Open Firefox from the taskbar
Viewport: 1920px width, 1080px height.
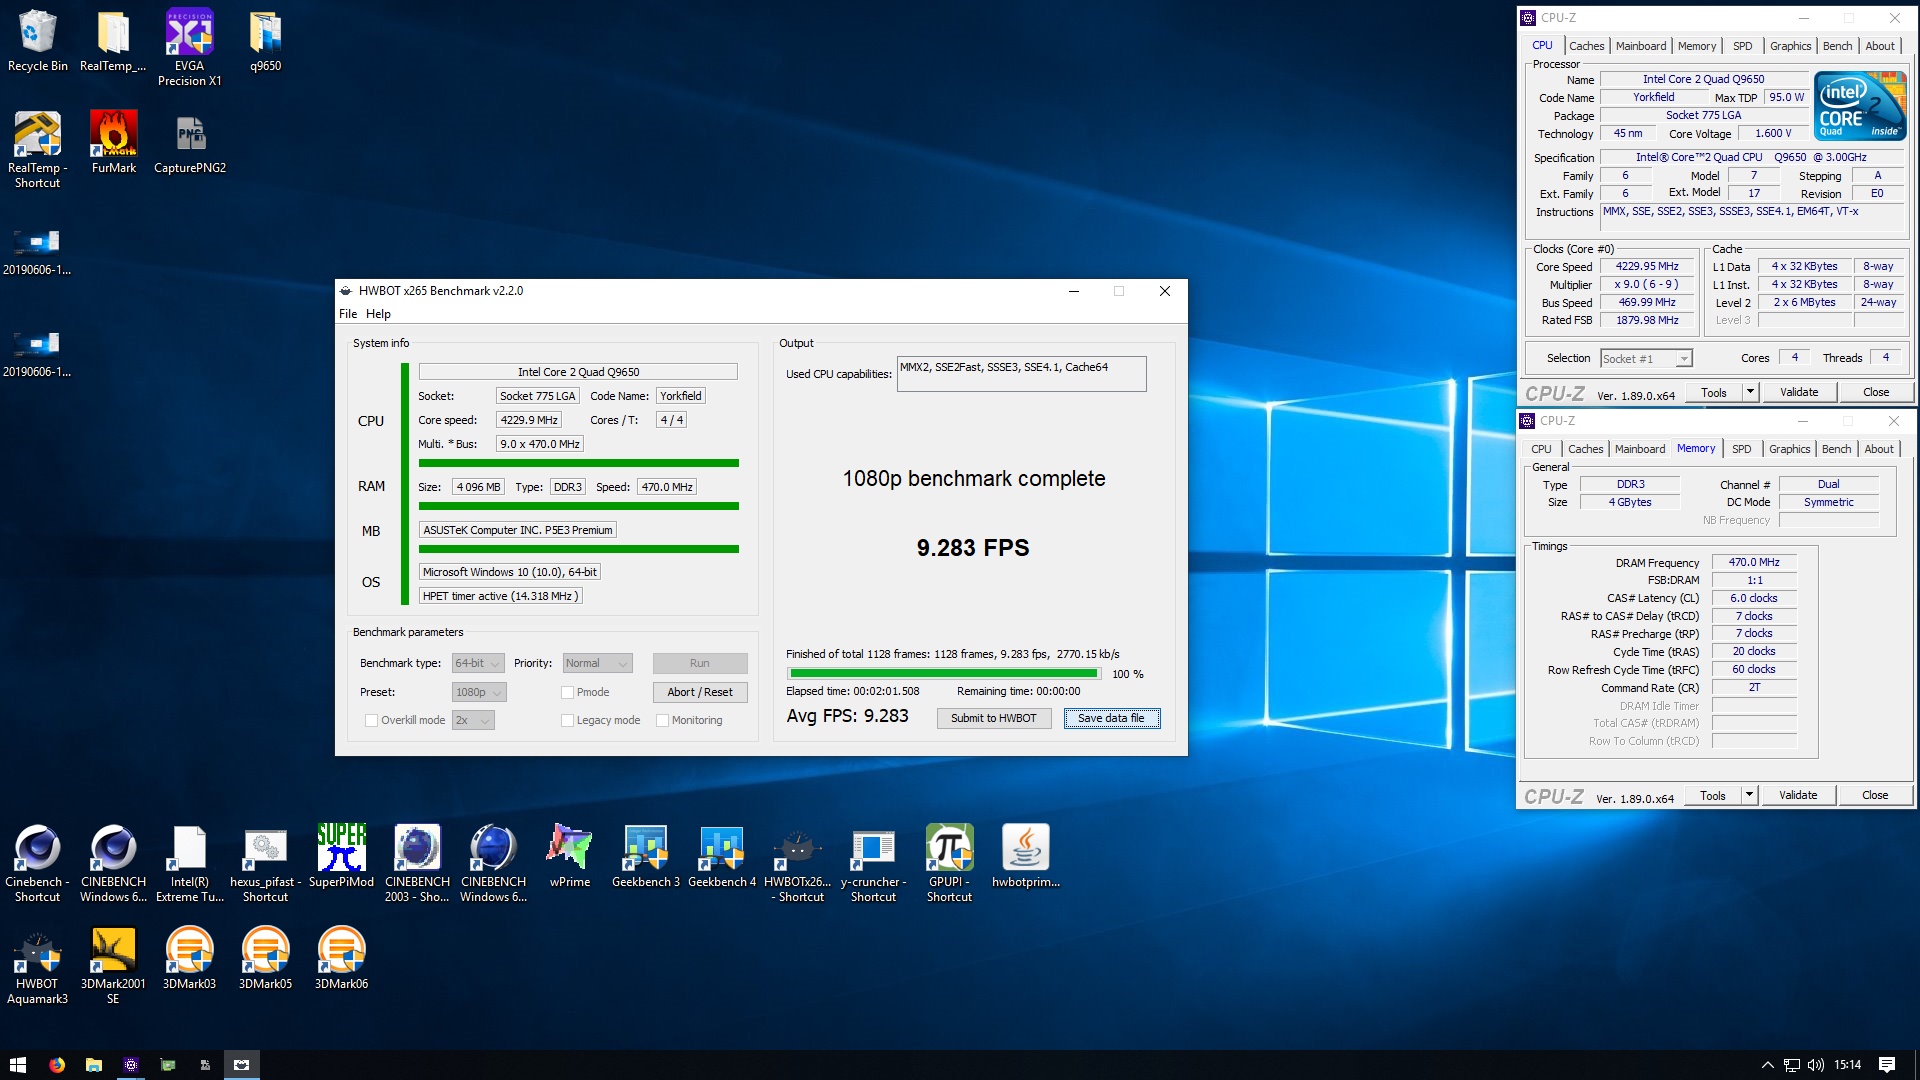(x=56, y=1065)
